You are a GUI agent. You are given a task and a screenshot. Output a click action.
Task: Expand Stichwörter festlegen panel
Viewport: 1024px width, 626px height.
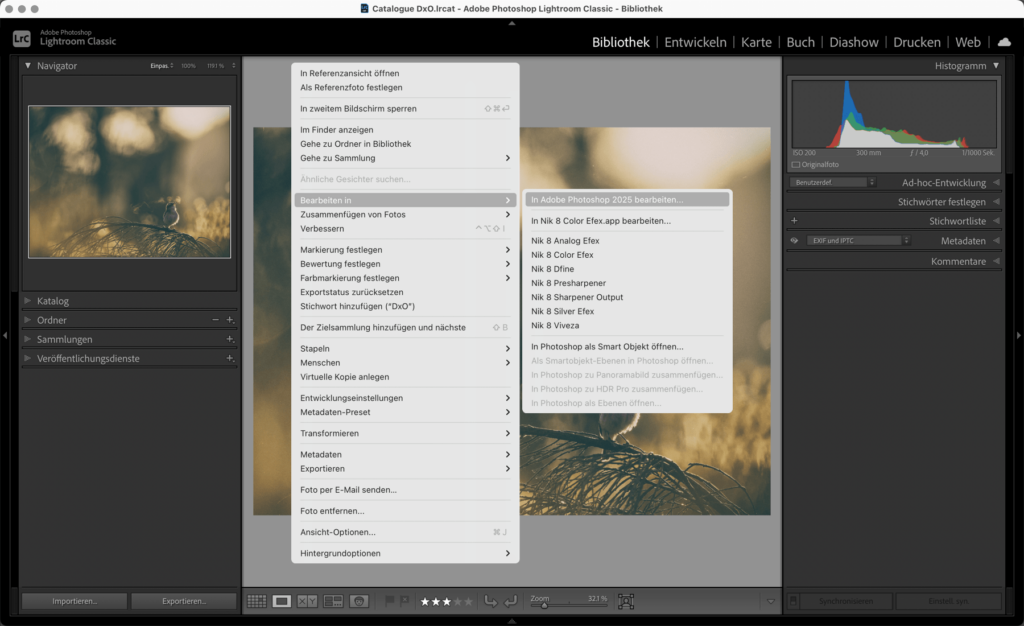(996, 202)
